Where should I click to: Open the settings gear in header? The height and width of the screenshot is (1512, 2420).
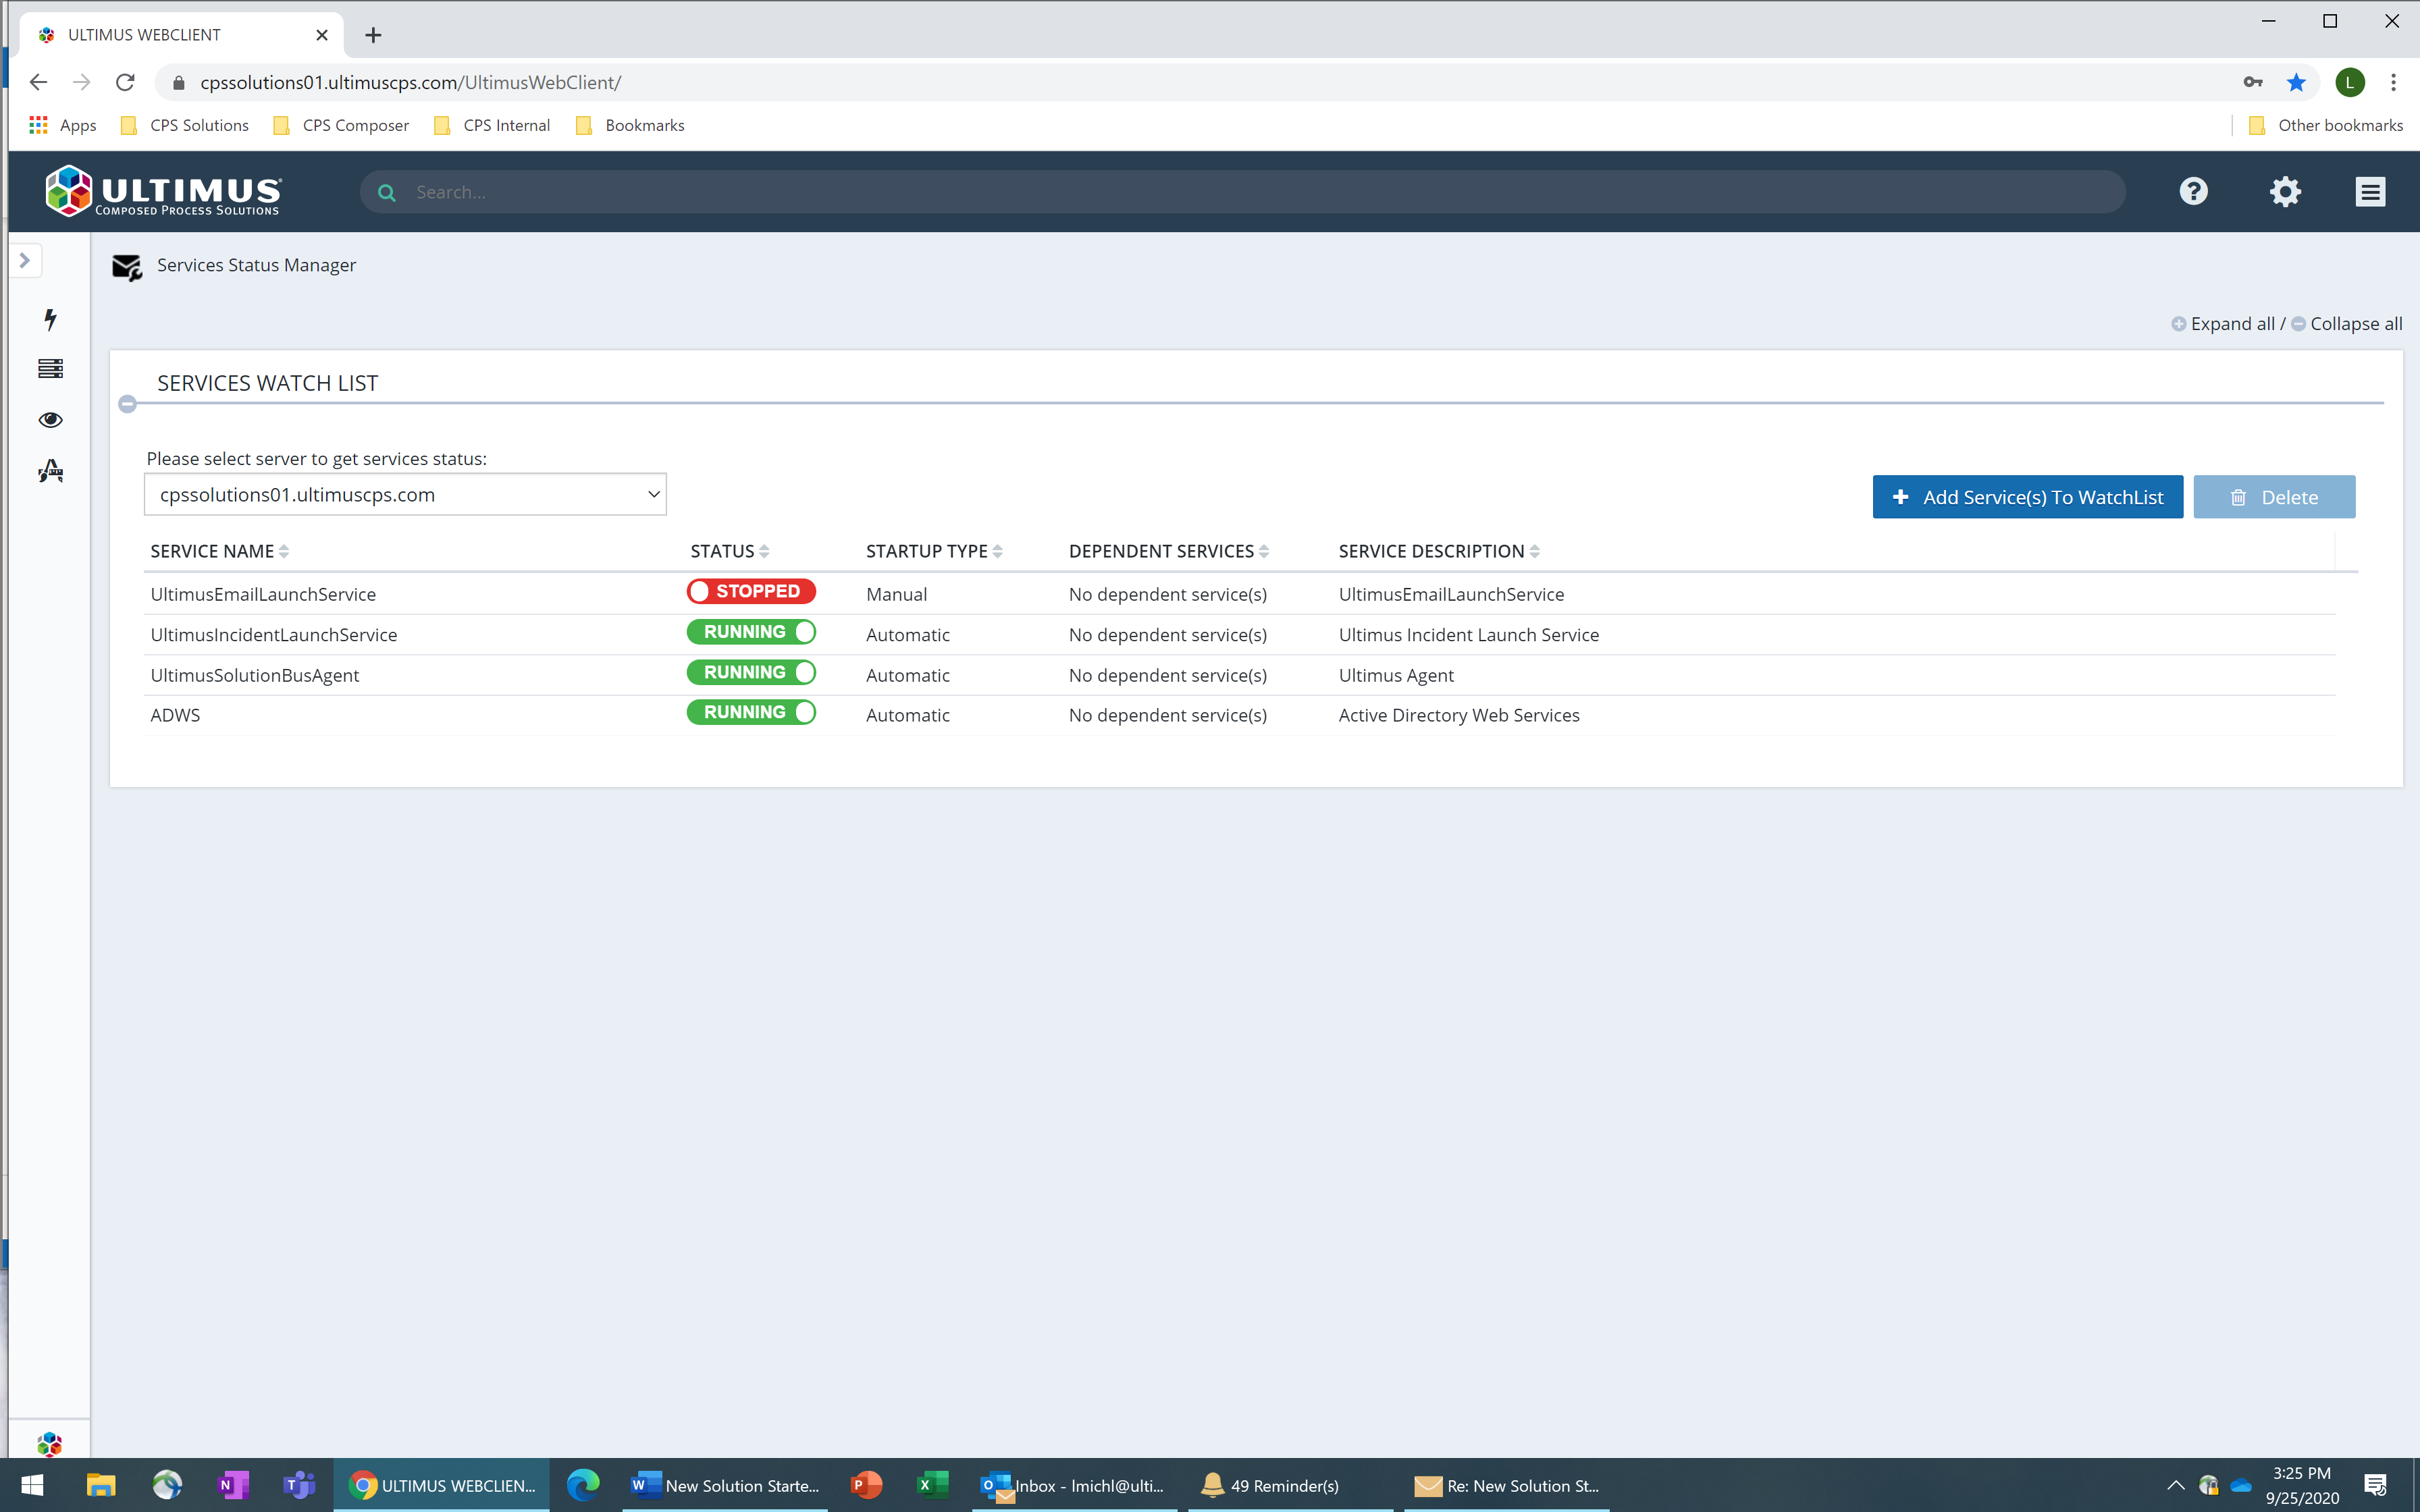point(2285,191)
